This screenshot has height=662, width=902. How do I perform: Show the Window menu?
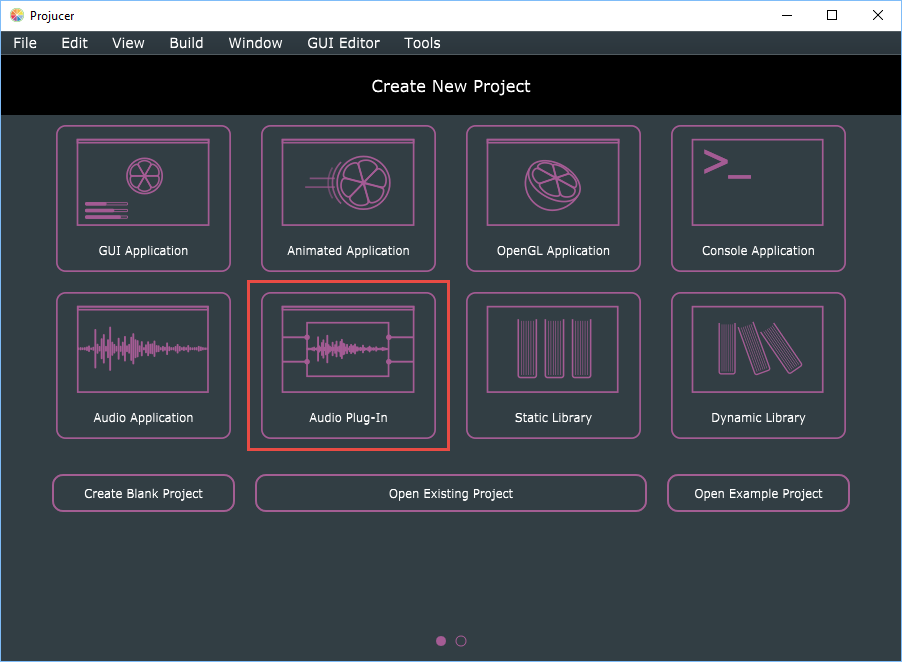click(255, 43)
